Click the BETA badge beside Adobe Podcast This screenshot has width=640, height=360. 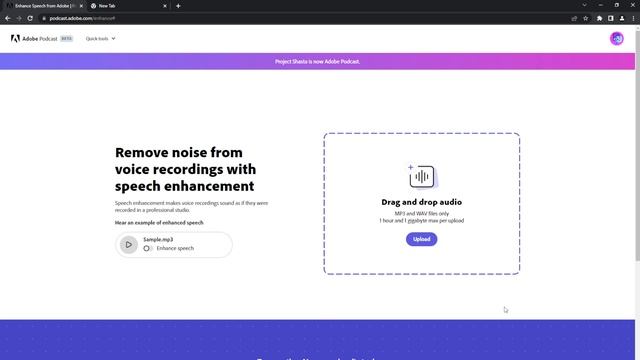tap(67, 39)
